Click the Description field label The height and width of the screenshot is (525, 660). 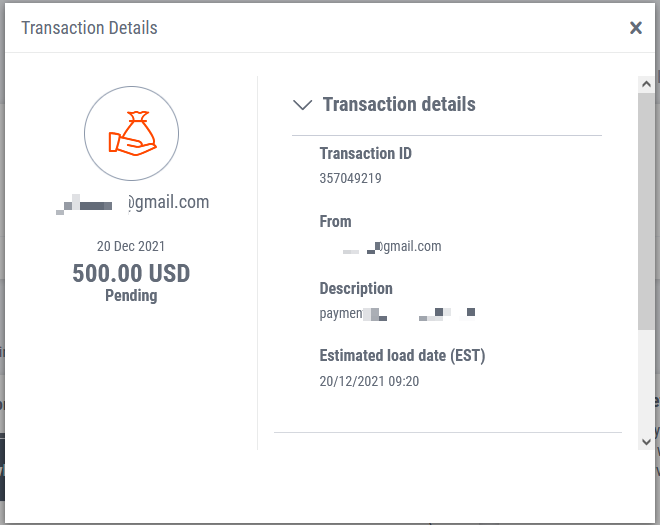pos(356,288)
